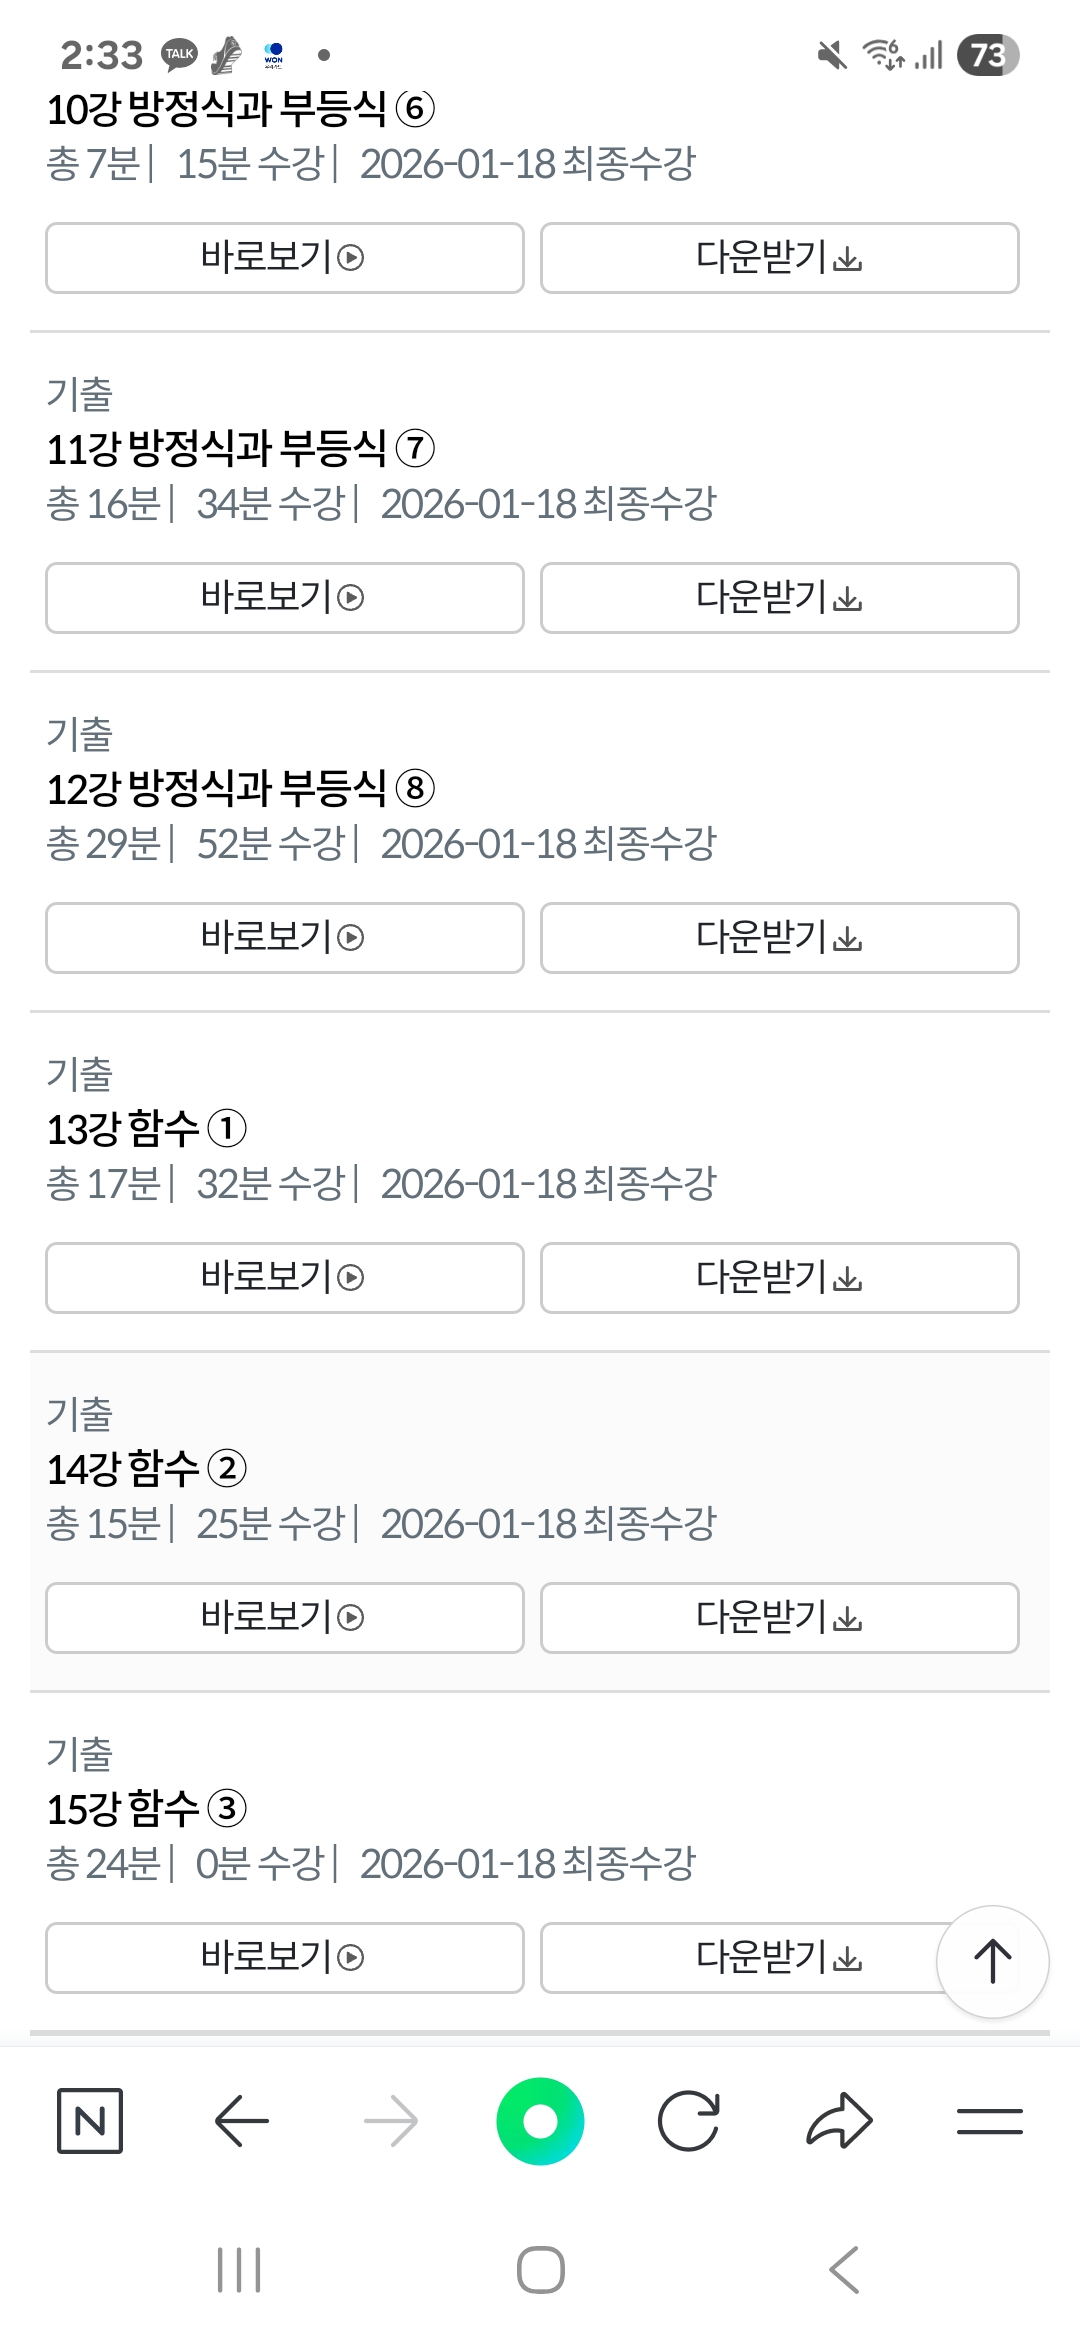1080x2340 pixels.
Task: Tap the Naver N home icon
Action: pos(90,2120)
